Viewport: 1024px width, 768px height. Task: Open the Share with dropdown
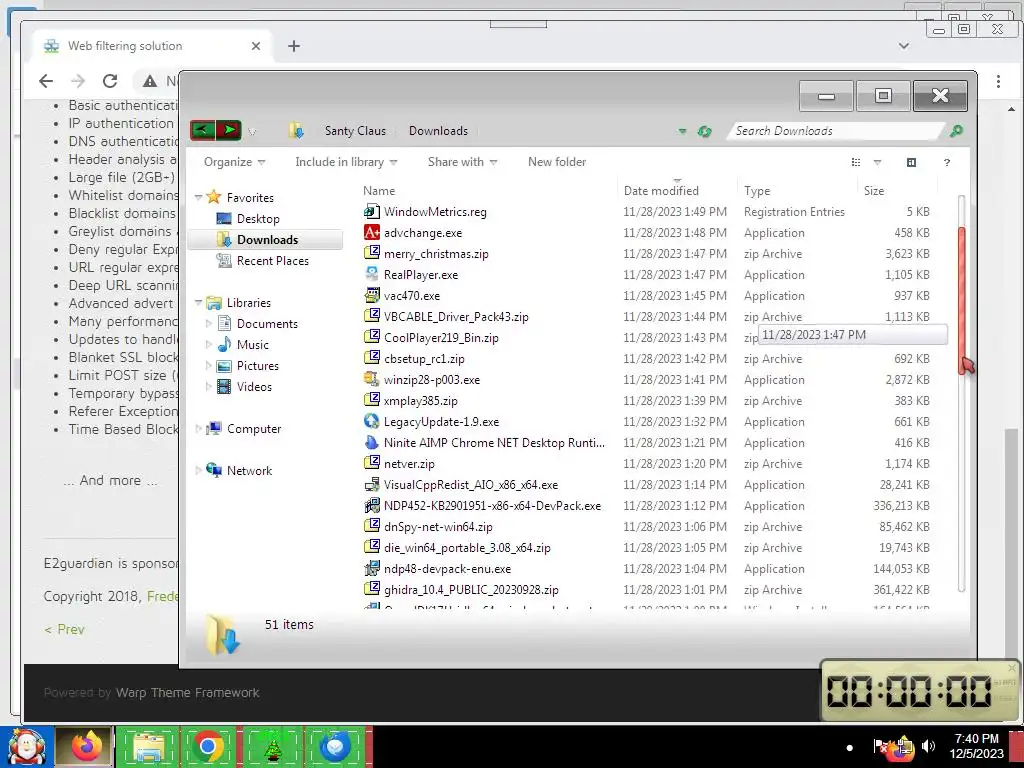tap(462, 162)
